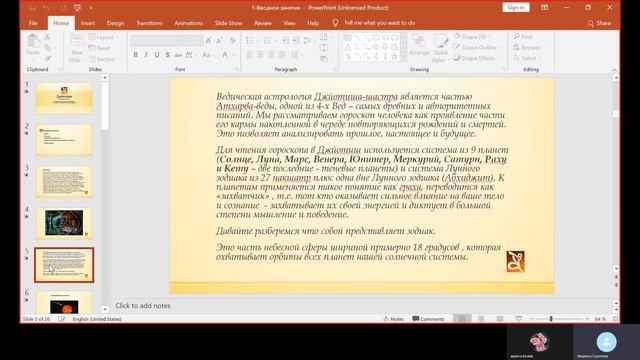Click Increase Font Size icon
Screen dimensions: 640x360
pos(209,40)
